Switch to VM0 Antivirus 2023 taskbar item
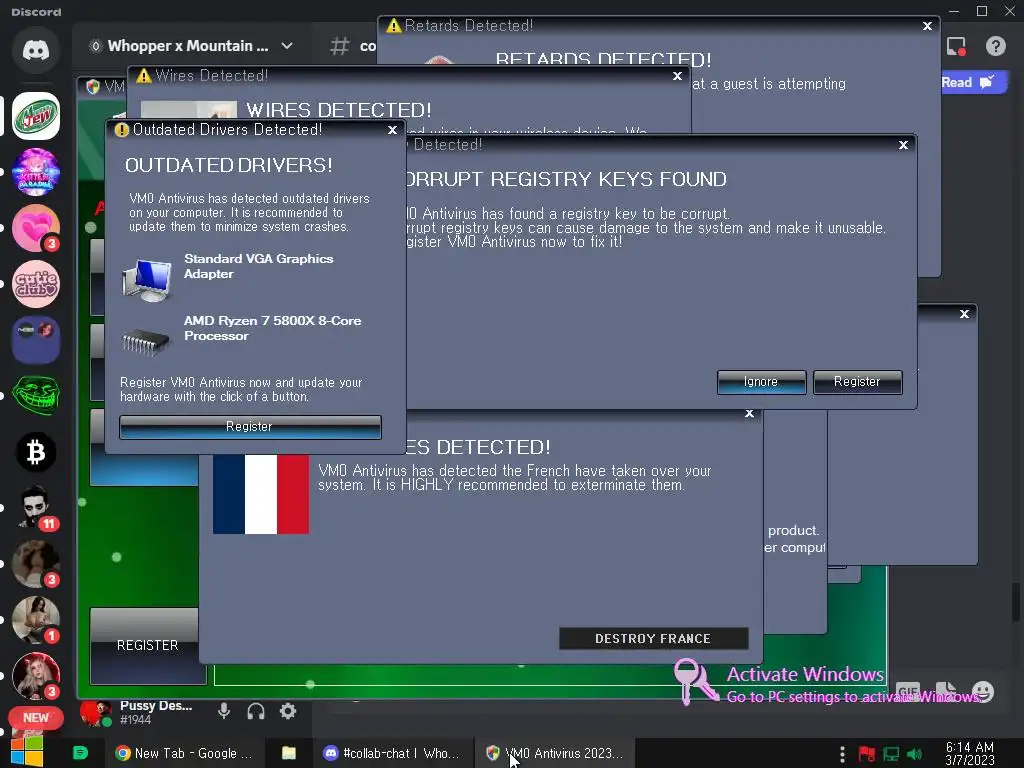Image resolution: width=1024 pixels, height=768 pixels. [x=555, y=753]
